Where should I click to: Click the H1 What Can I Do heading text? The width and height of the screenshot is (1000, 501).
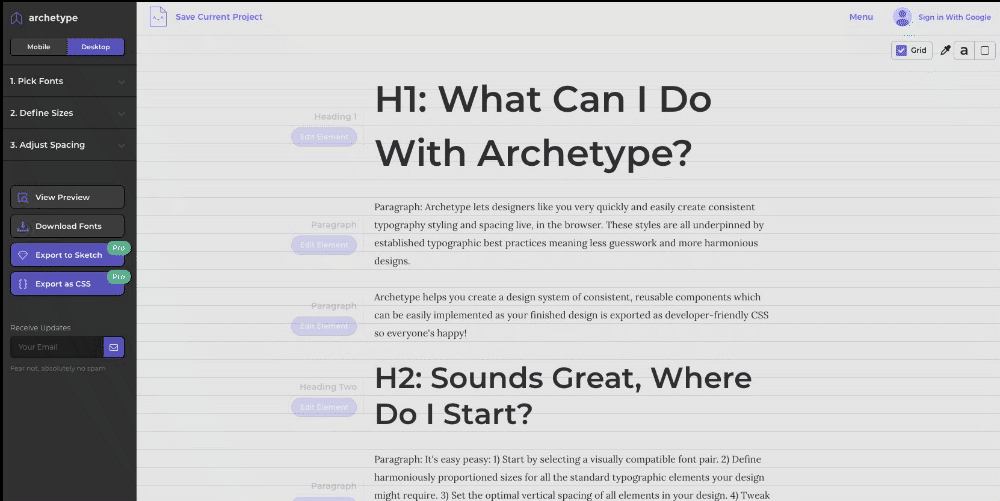[543, 126]
